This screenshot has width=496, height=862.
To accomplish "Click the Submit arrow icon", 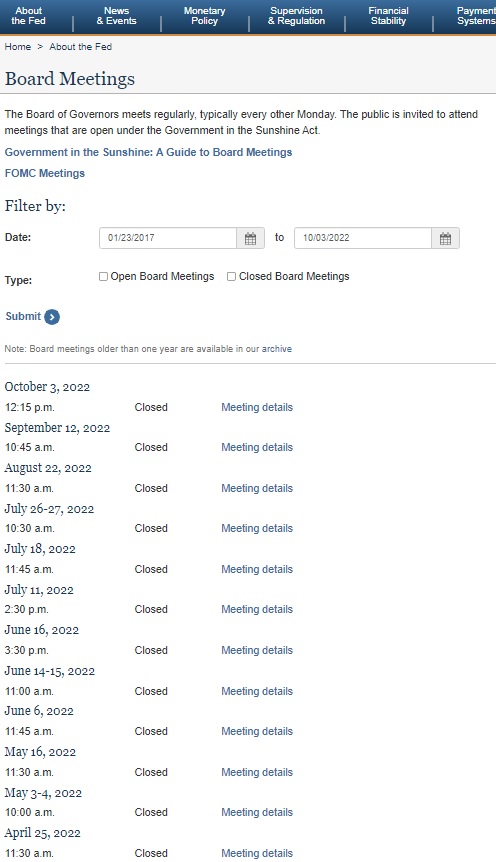I will coord(52,317).
